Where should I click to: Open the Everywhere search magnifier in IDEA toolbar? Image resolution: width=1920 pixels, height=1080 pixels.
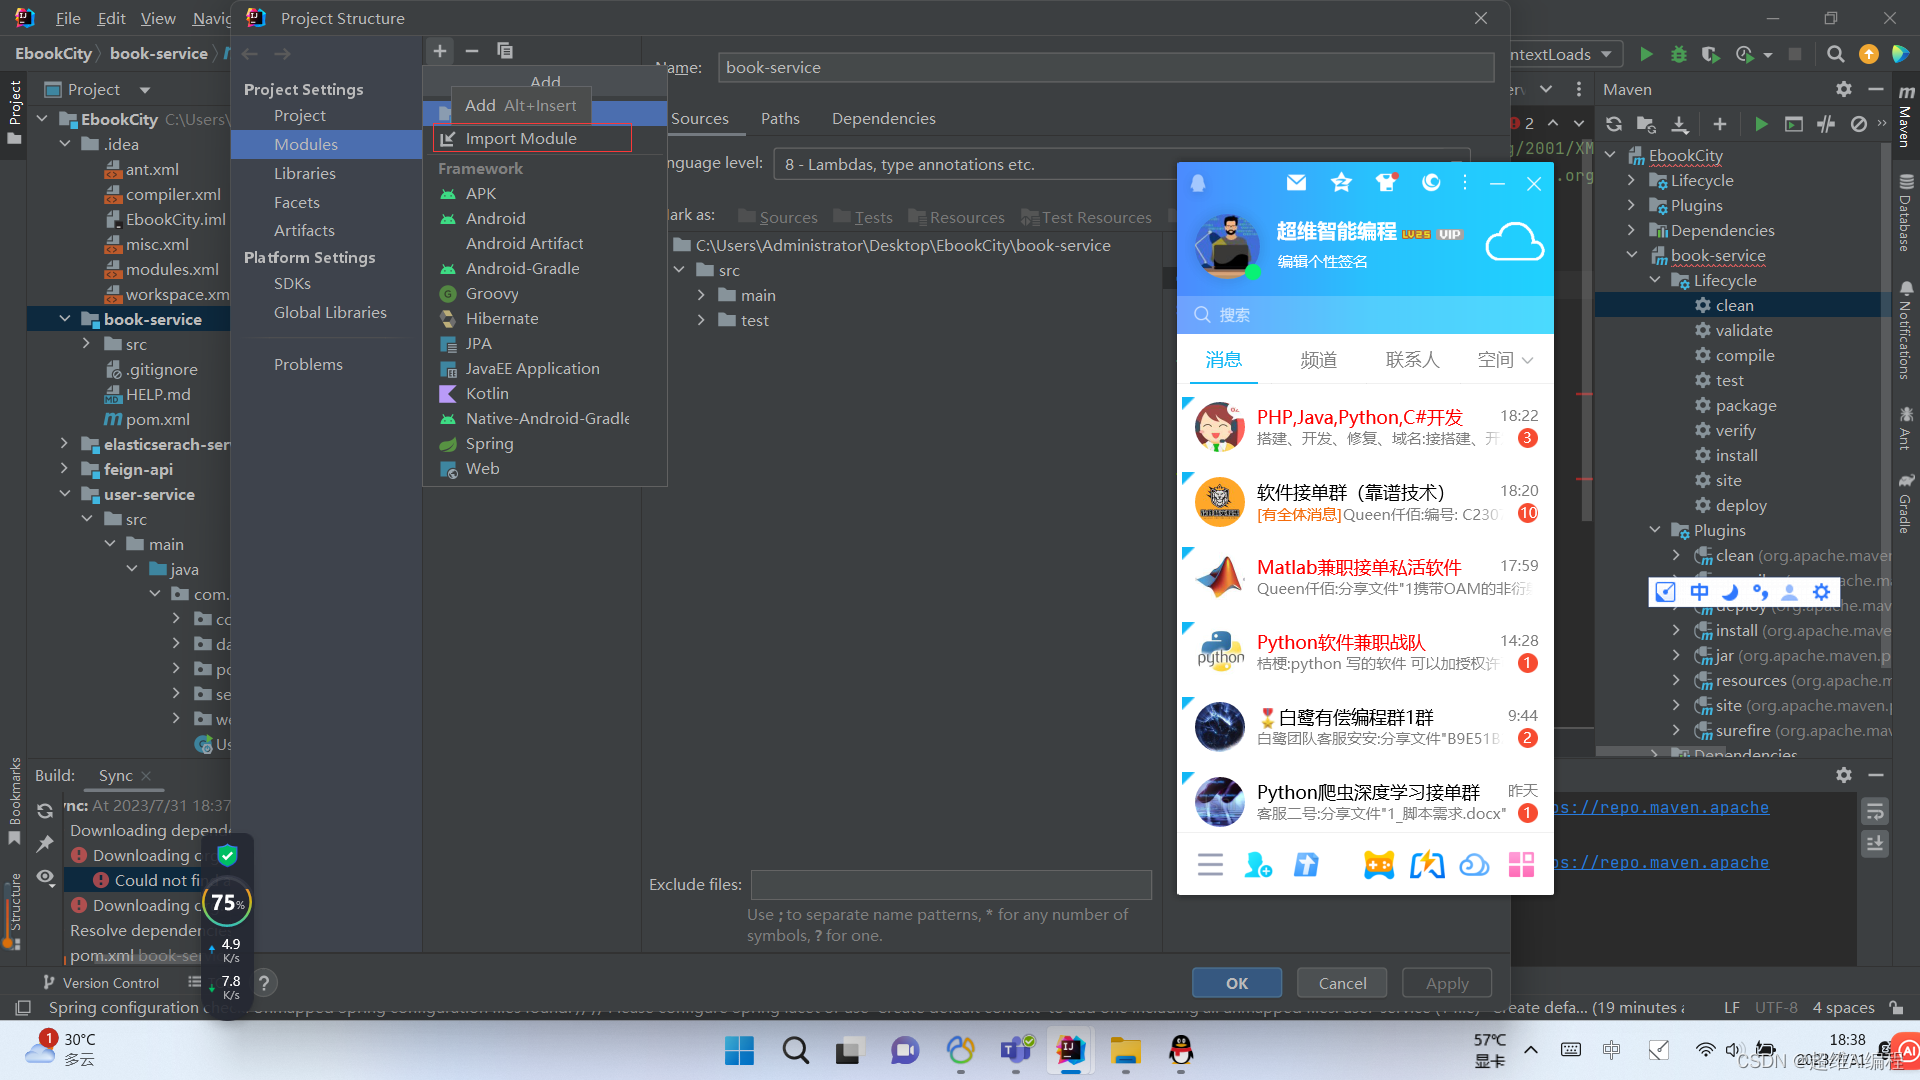coord(1836,54)
